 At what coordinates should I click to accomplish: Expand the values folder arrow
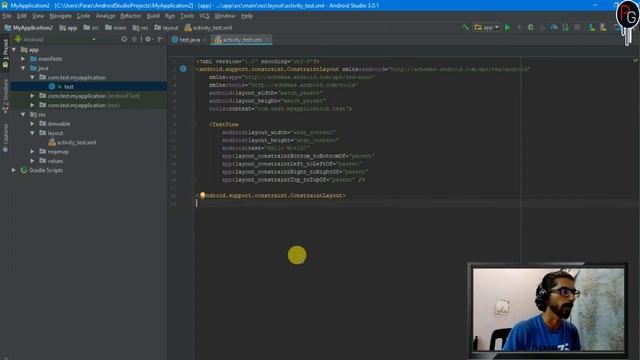[x=33, y=161]
